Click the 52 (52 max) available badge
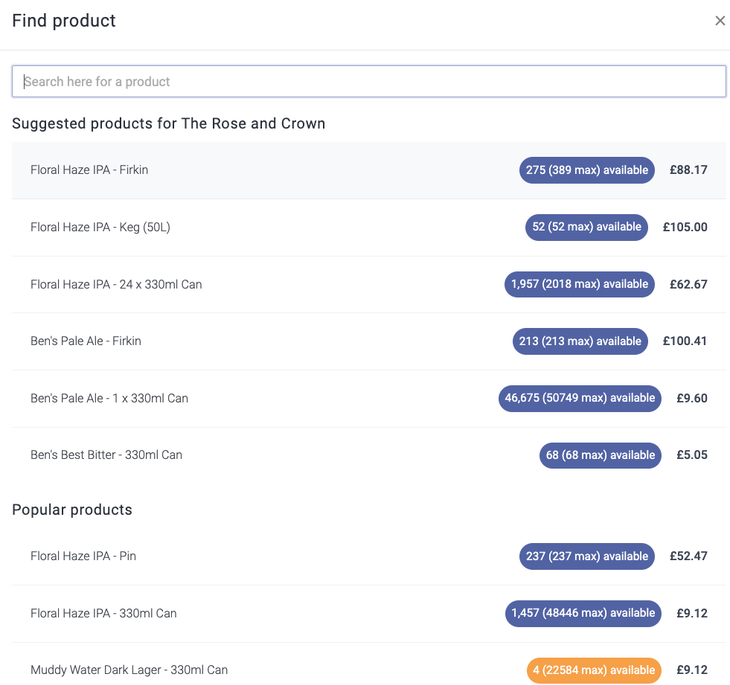This screenshot has height=685, width=730. [x=587, y=227]
